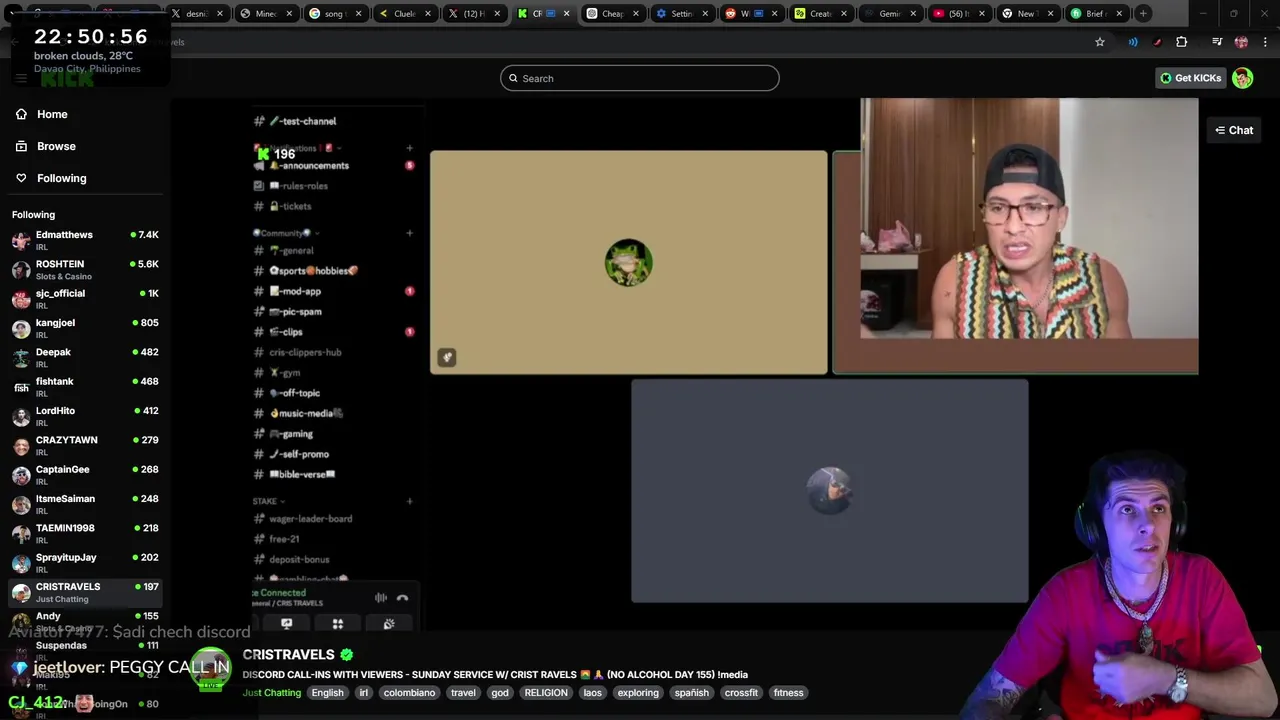Click the colombiano tag

(x=410, y=692)
